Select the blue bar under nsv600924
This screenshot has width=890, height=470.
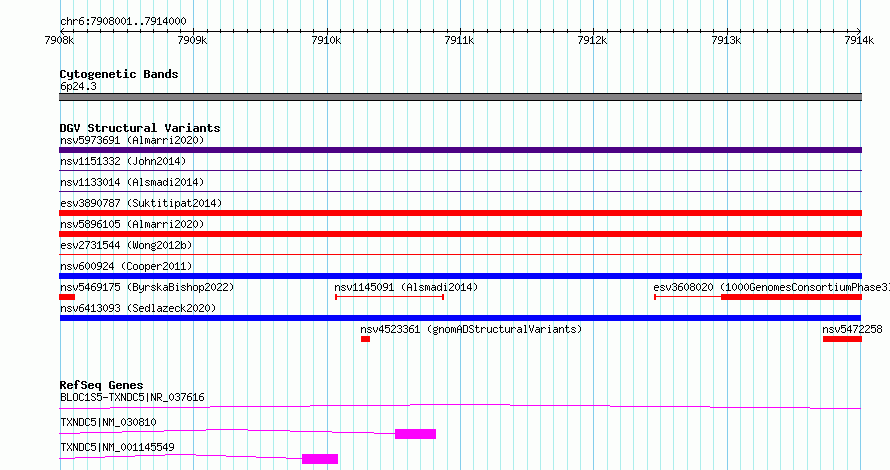(460, 276)
